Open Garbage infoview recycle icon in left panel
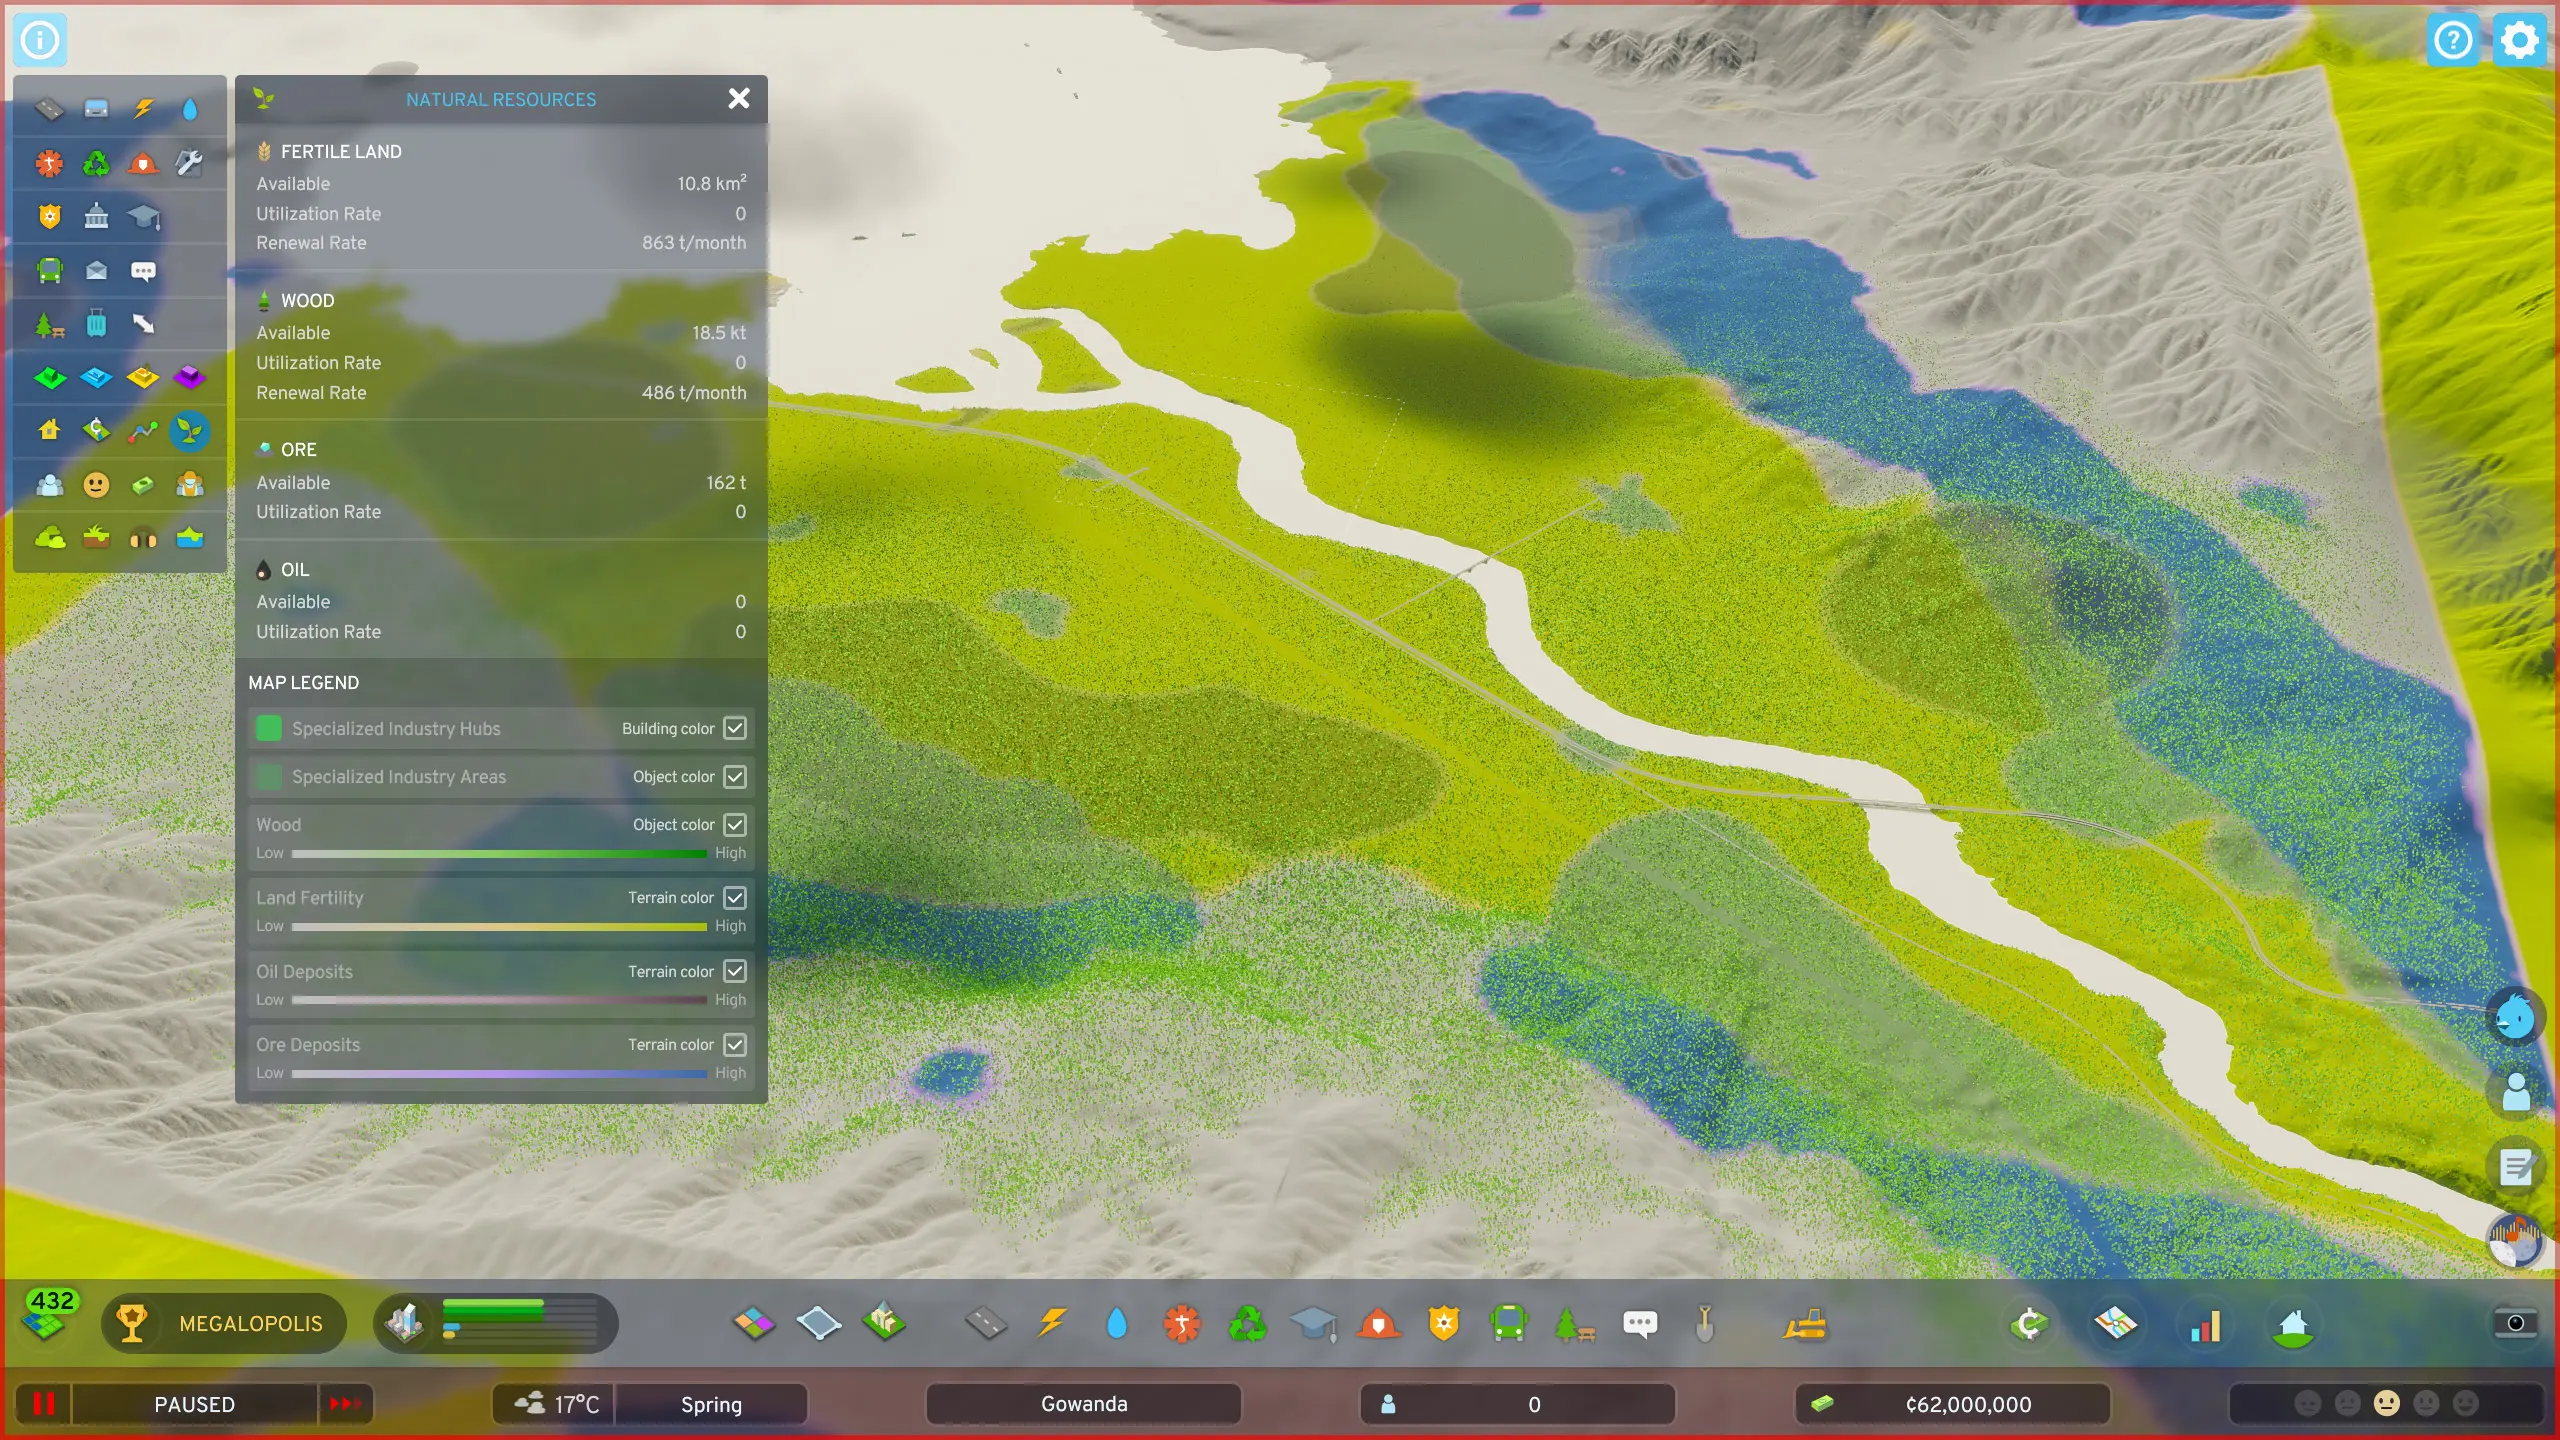2560x1440 pixels. coord(96,162)
